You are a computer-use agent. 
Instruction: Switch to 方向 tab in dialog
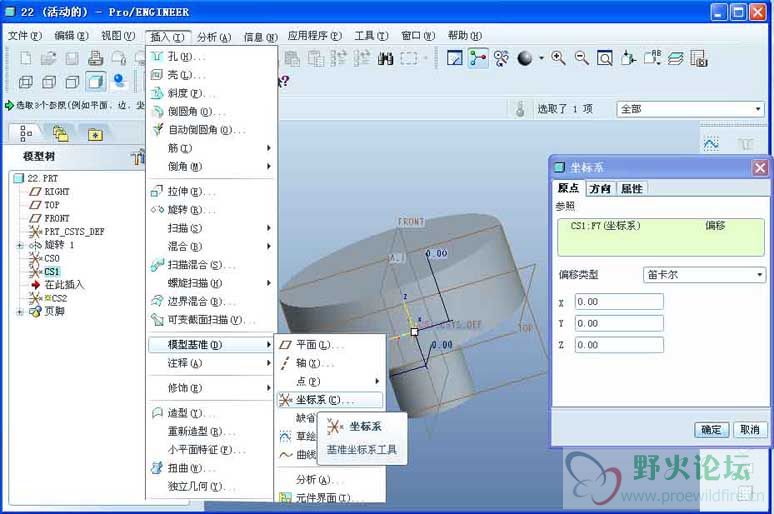[x=600, y=189]
